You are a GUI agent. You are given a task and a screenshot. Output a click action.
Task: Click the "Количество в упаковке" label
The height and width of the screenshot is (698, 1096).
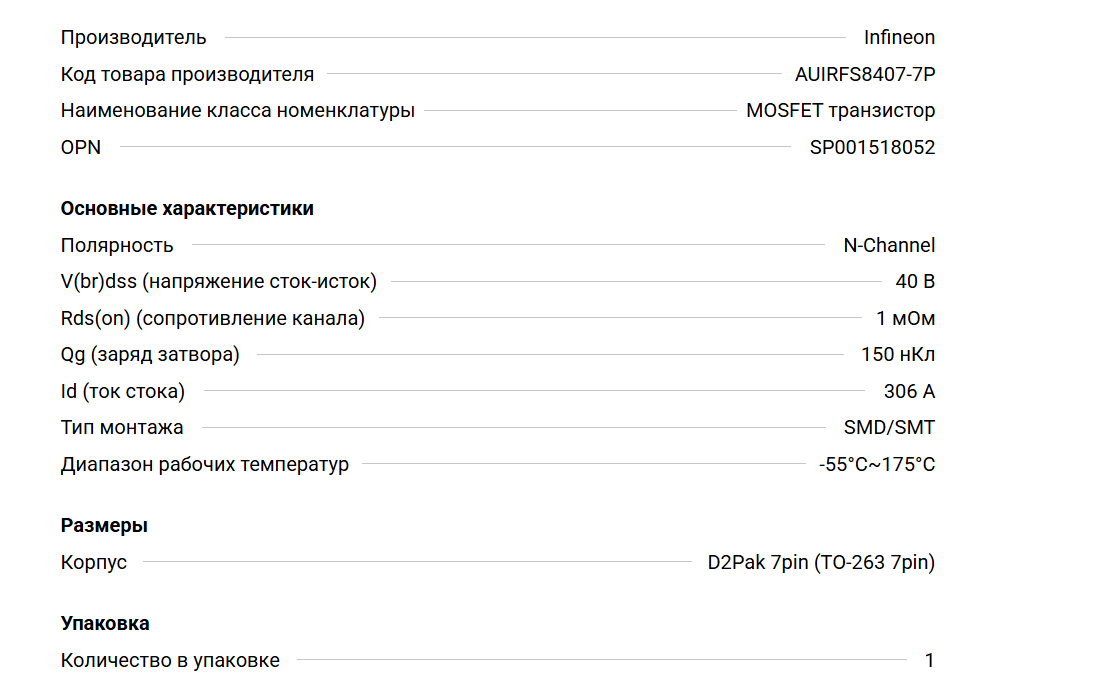point(170,661)
